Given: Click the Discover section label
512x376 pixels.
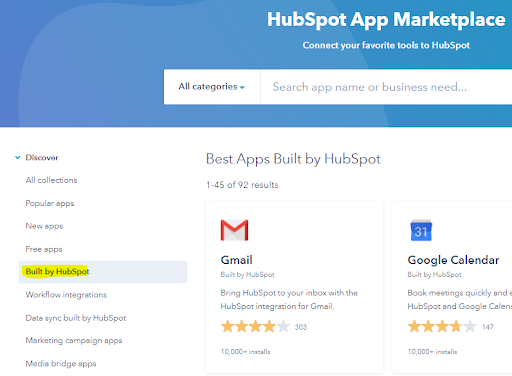Looking at the screenshot, I should click(42, 157).
